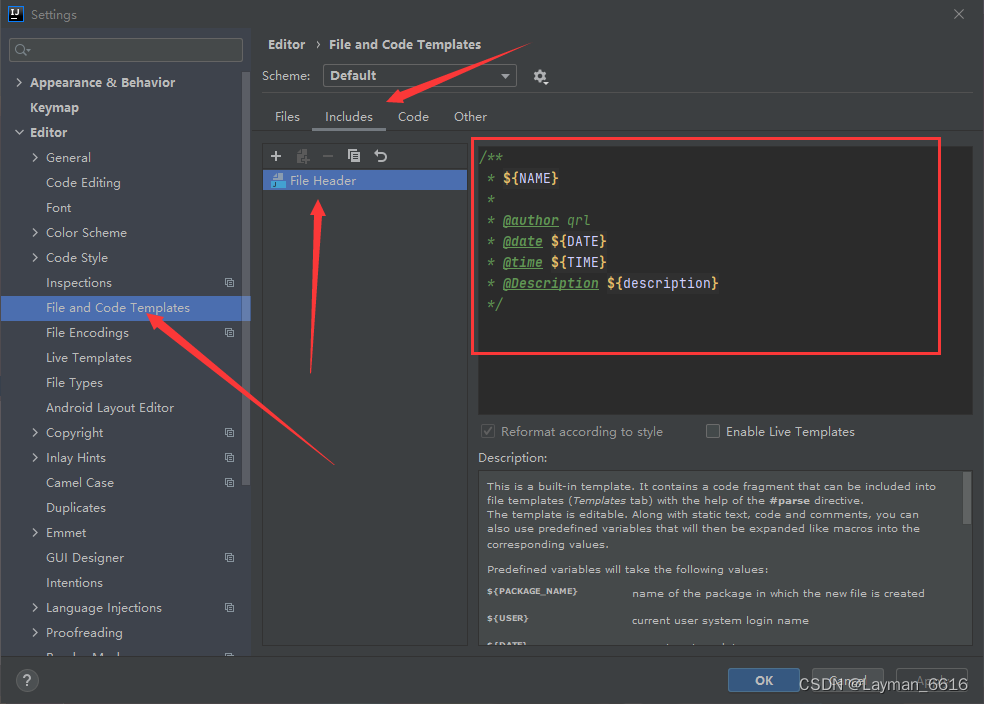
Task: Click the settings tree scrollbar
Action: pyautogui.click(x=246, y=278)
